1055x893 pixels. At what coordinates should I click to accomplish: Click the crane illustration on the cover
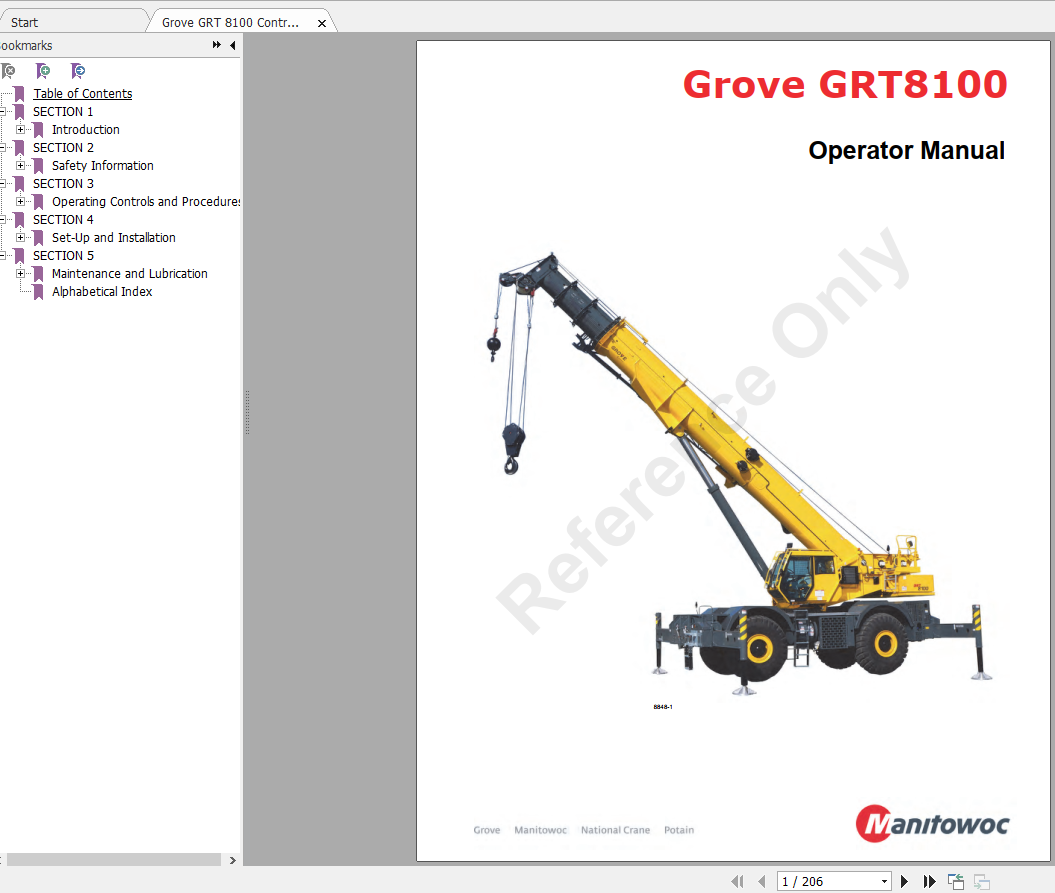[739, 474]
